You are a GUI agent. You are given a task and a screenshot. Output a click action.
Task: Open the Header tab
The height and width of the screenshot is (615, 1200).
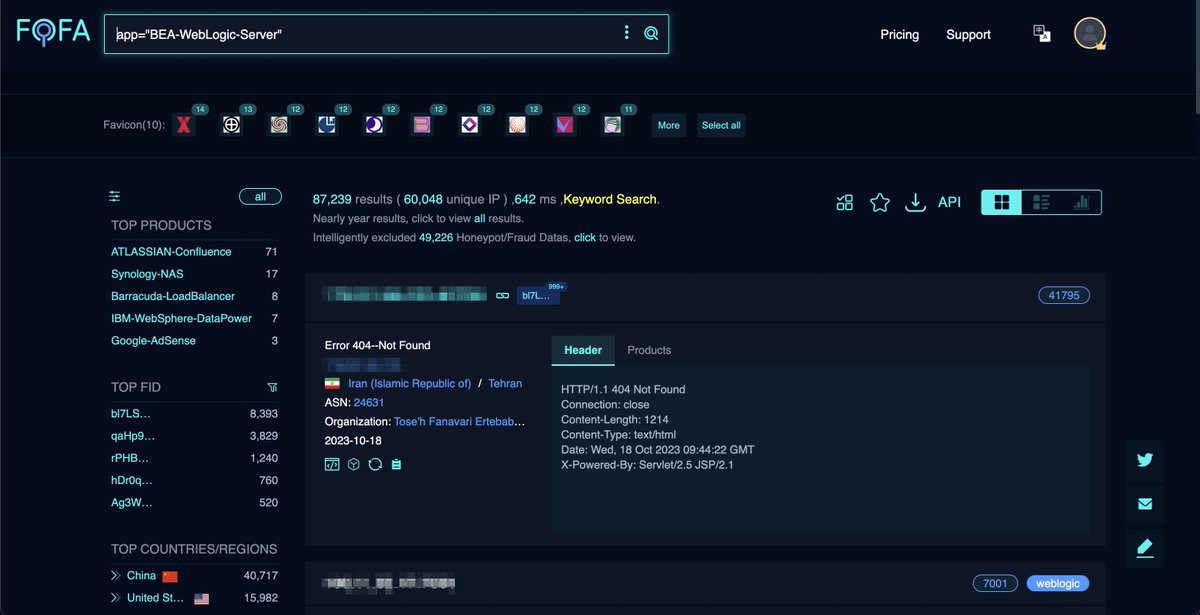pyautogui.click(x=583, y=350)
